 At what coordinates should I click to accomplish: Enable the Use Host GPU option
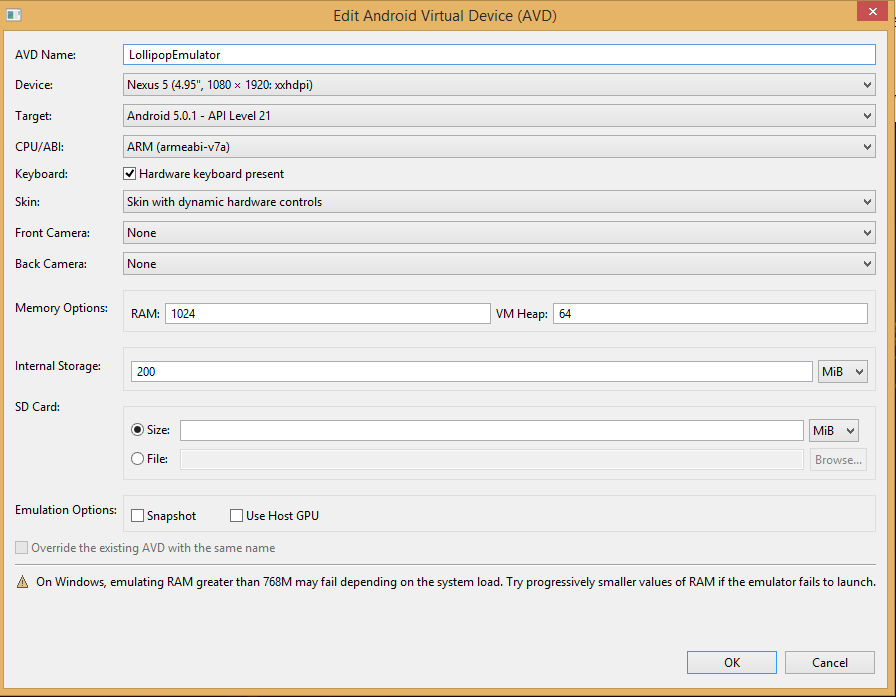236,515
